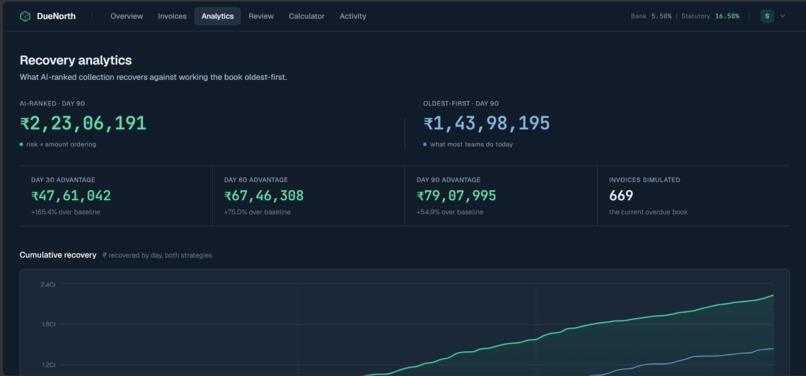Click the 1.2Cr axis label

coord(48,365)
